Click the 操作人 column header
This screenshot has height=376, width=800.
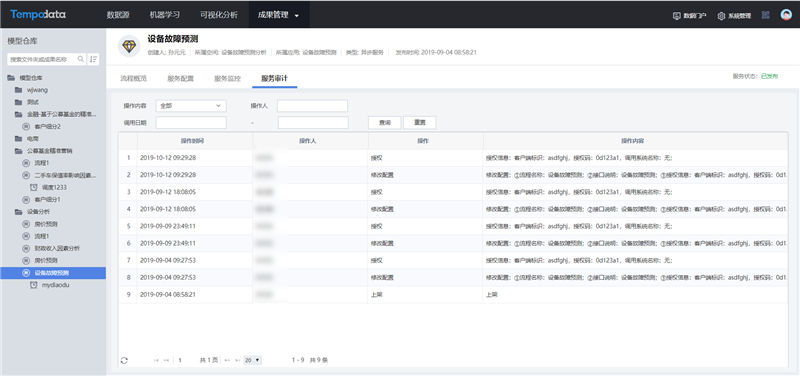311,141
